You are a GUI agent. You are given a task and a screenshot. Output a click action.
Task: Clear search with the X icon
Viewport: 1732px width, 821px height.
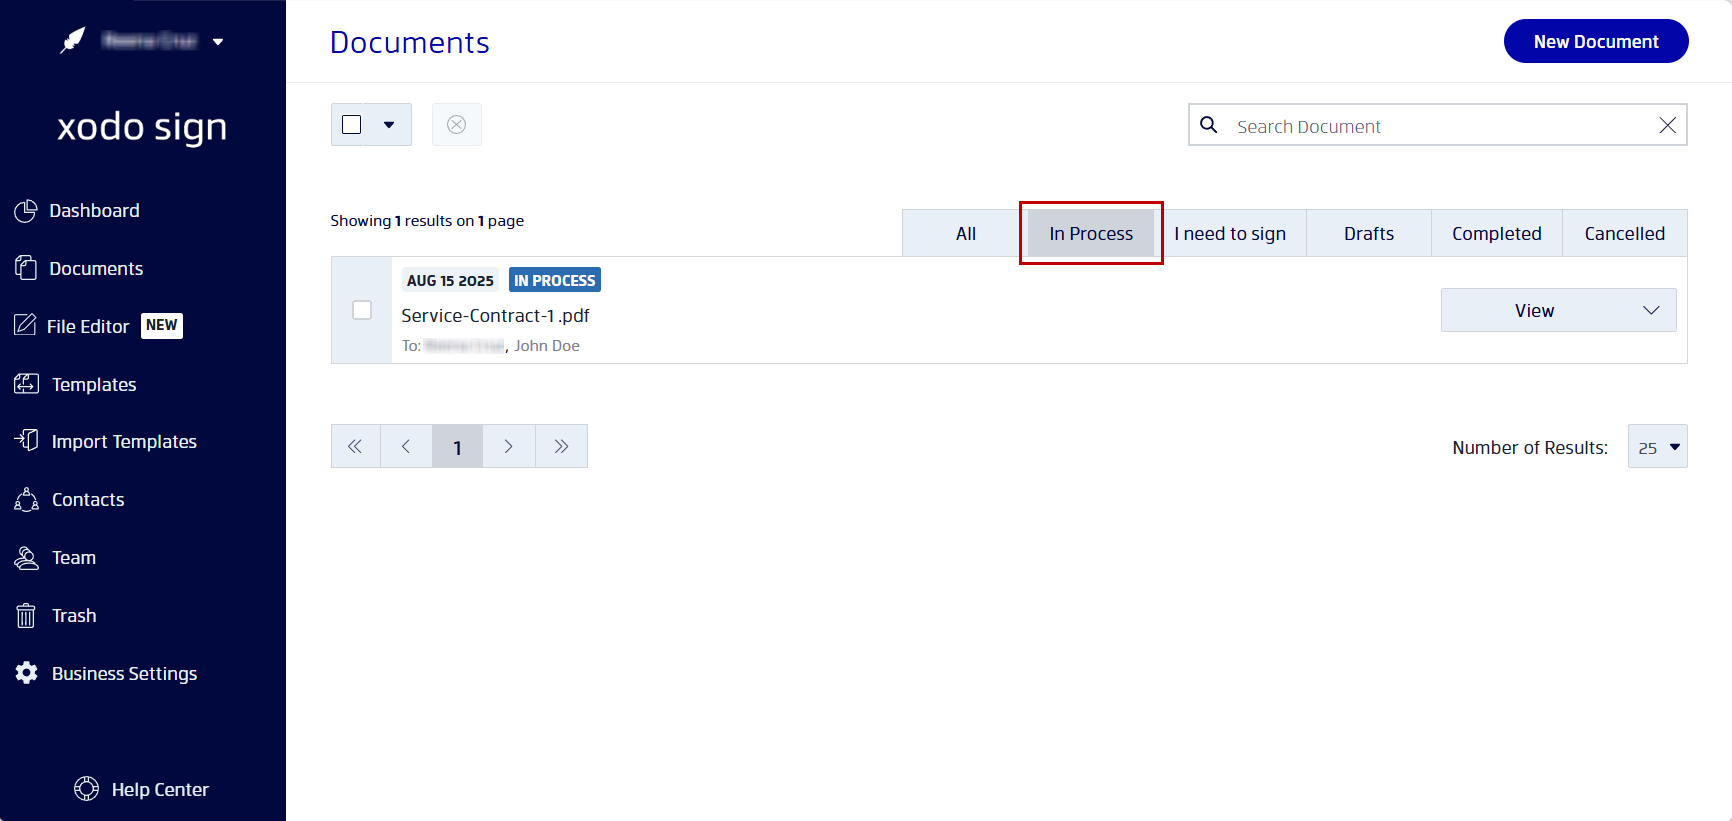[1667, 125]
